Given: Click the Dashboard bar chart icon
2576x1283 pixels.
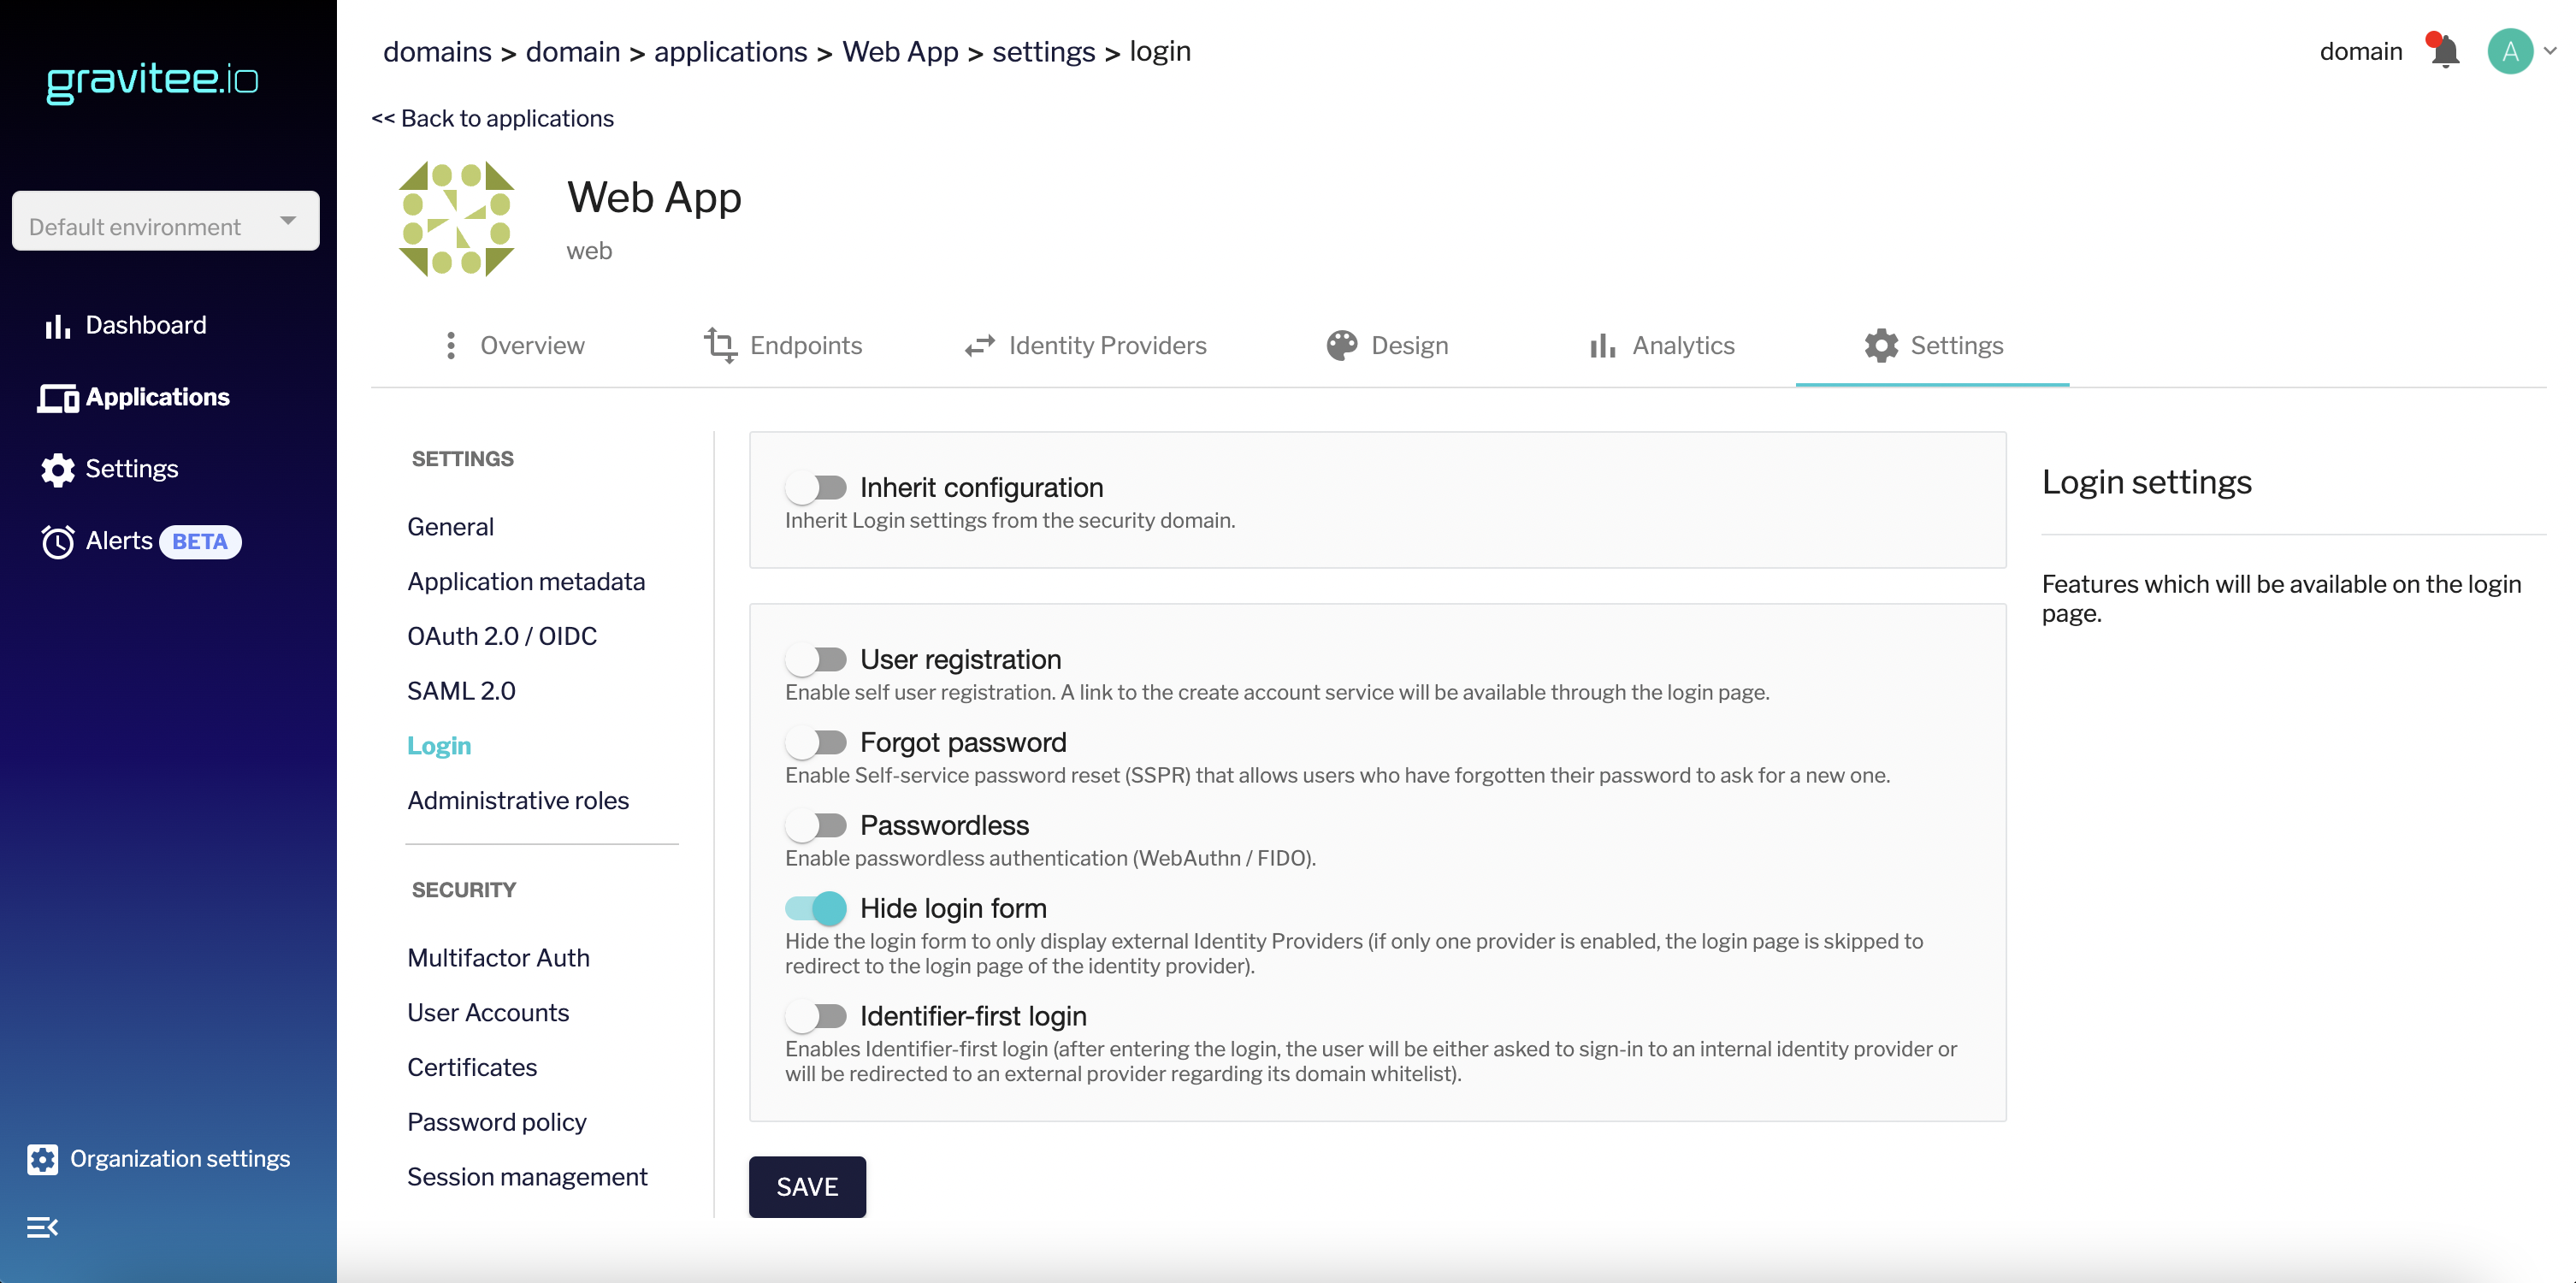Looking at the screenshot, I should tap(57, 326).
